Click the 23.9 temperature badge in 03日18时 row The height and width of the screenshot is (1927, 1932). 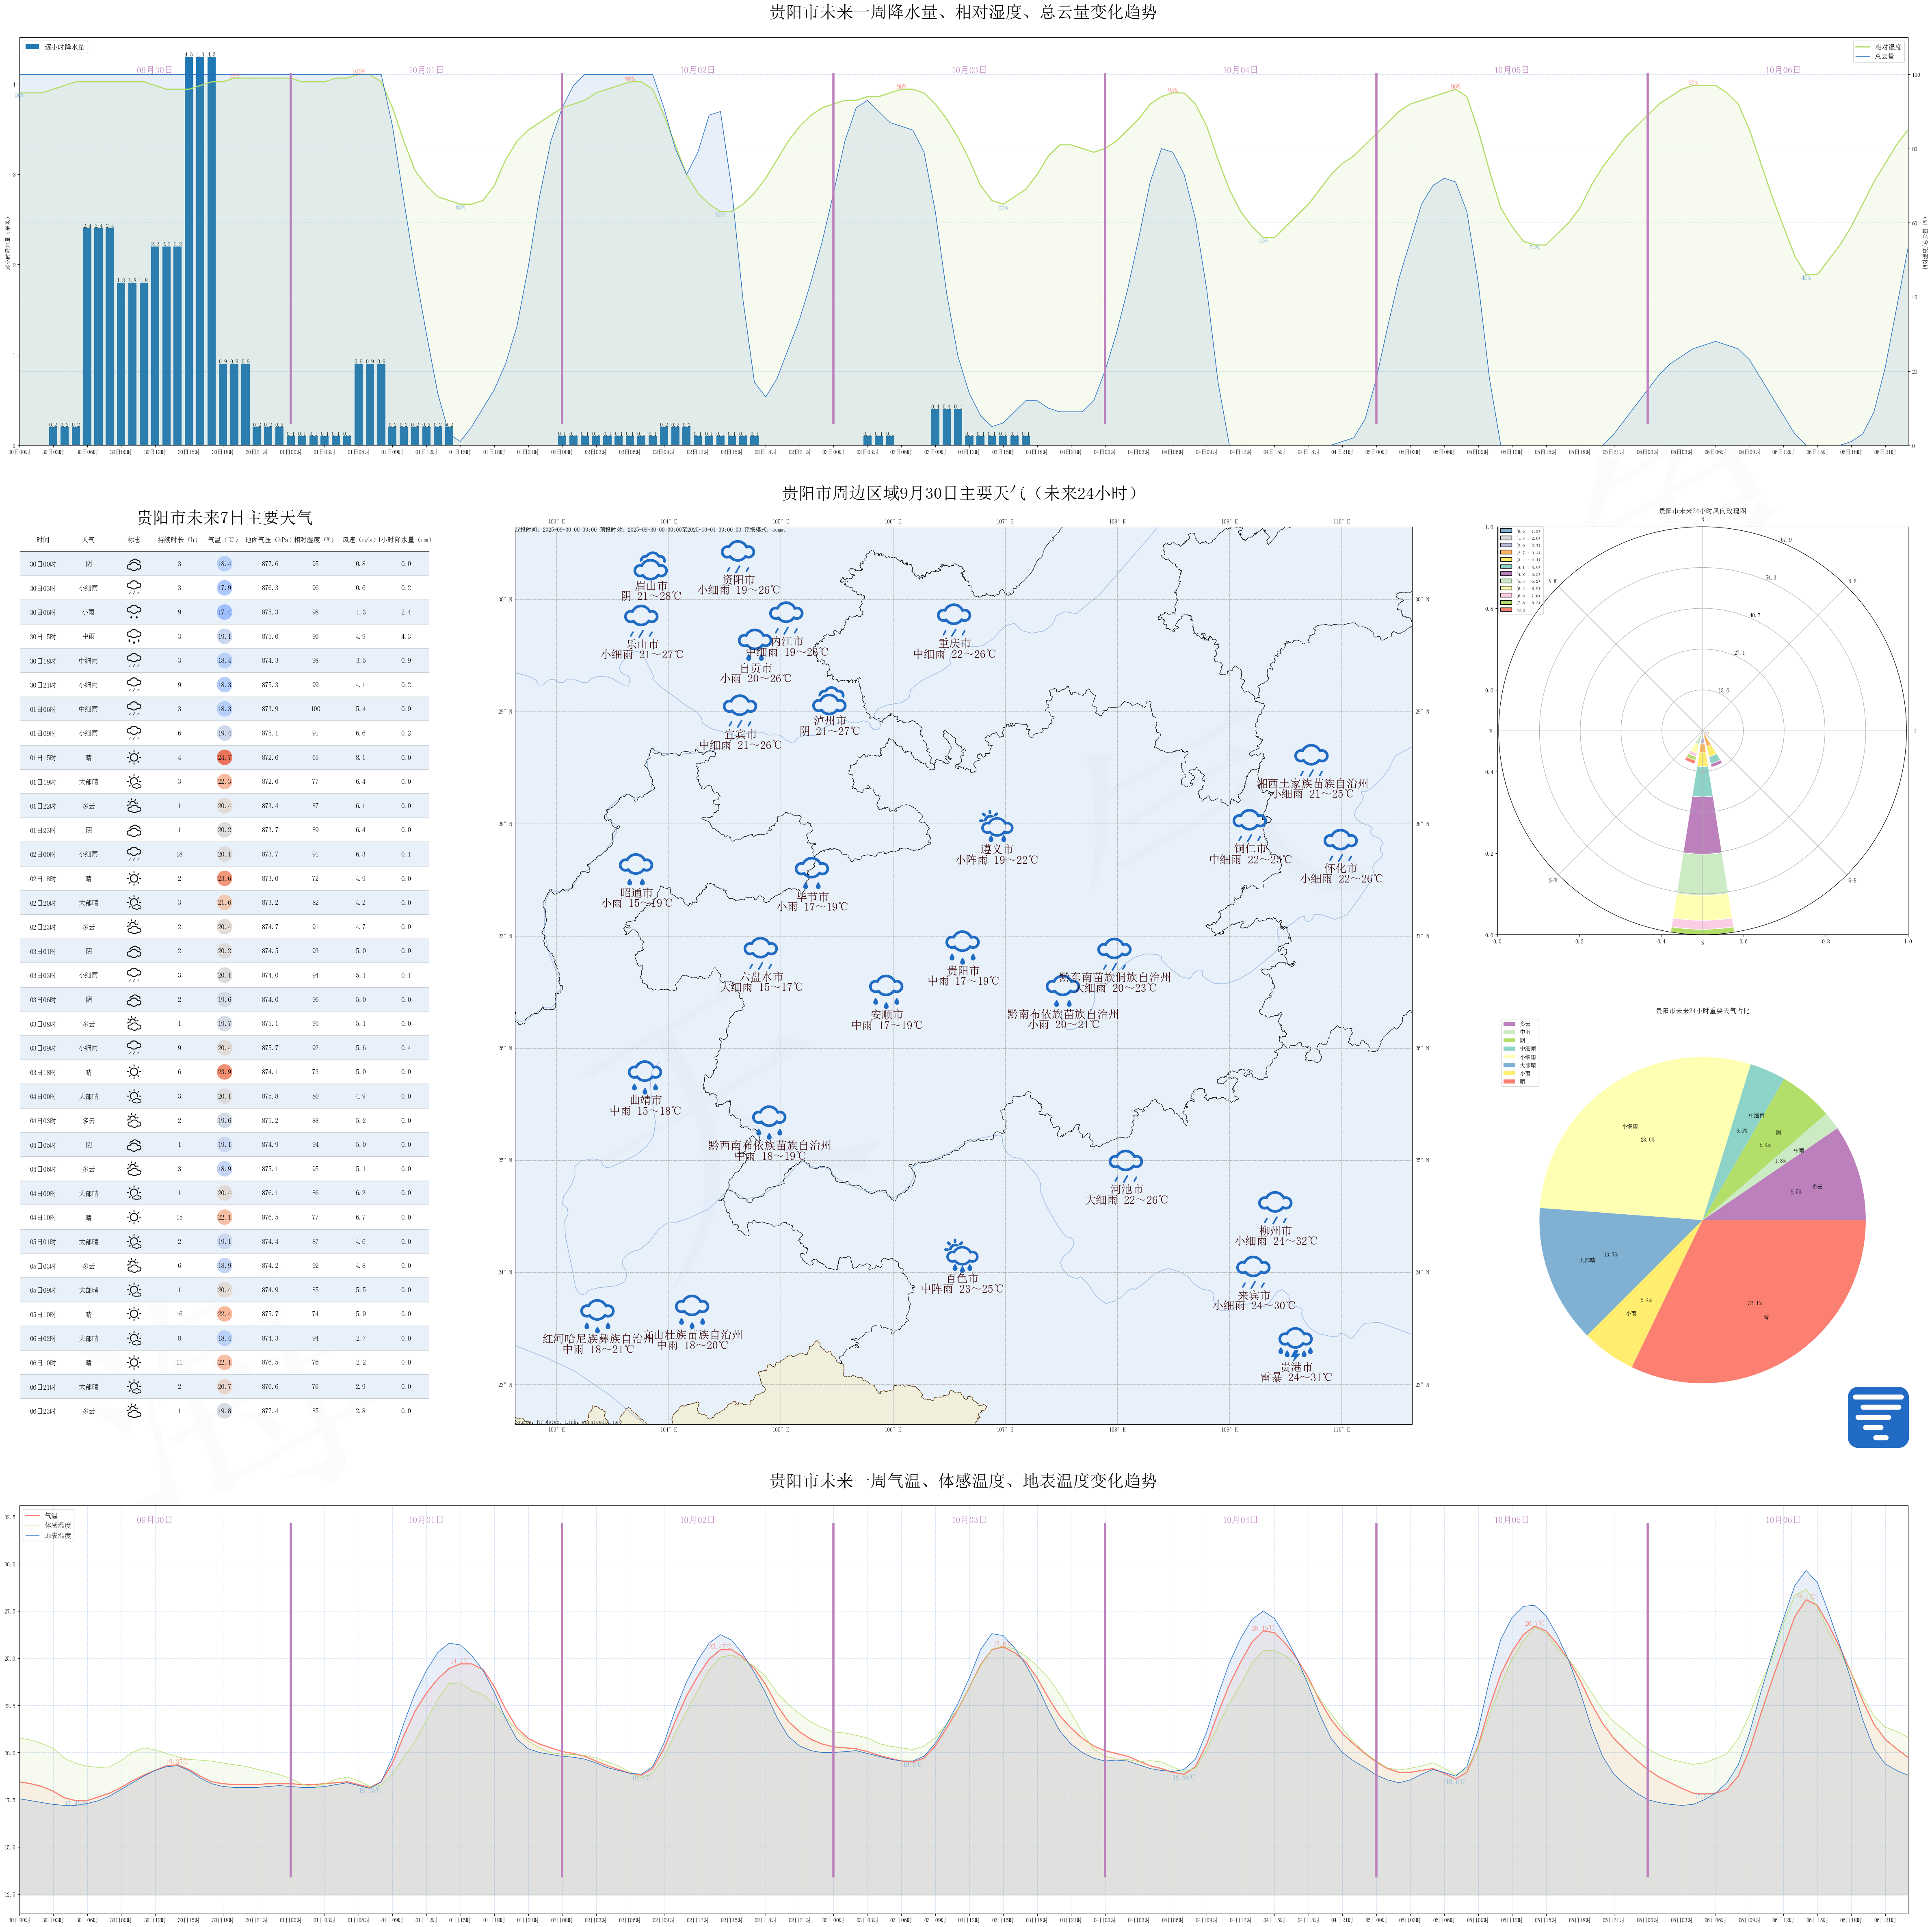(x=224, y=1072)
